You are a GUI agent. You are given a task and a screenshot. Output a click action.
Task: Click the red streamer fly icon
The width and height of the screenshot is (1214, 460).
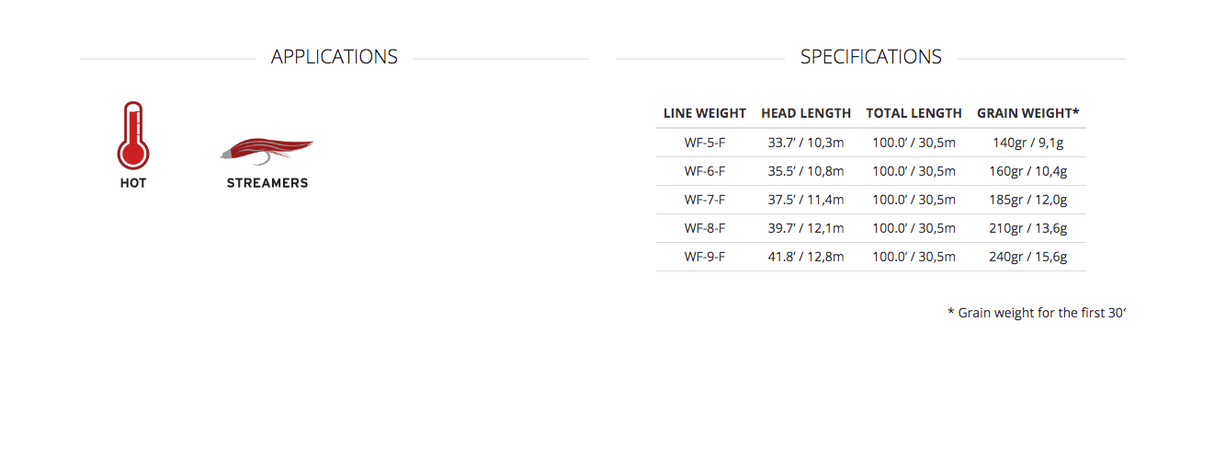coord(266,151)
